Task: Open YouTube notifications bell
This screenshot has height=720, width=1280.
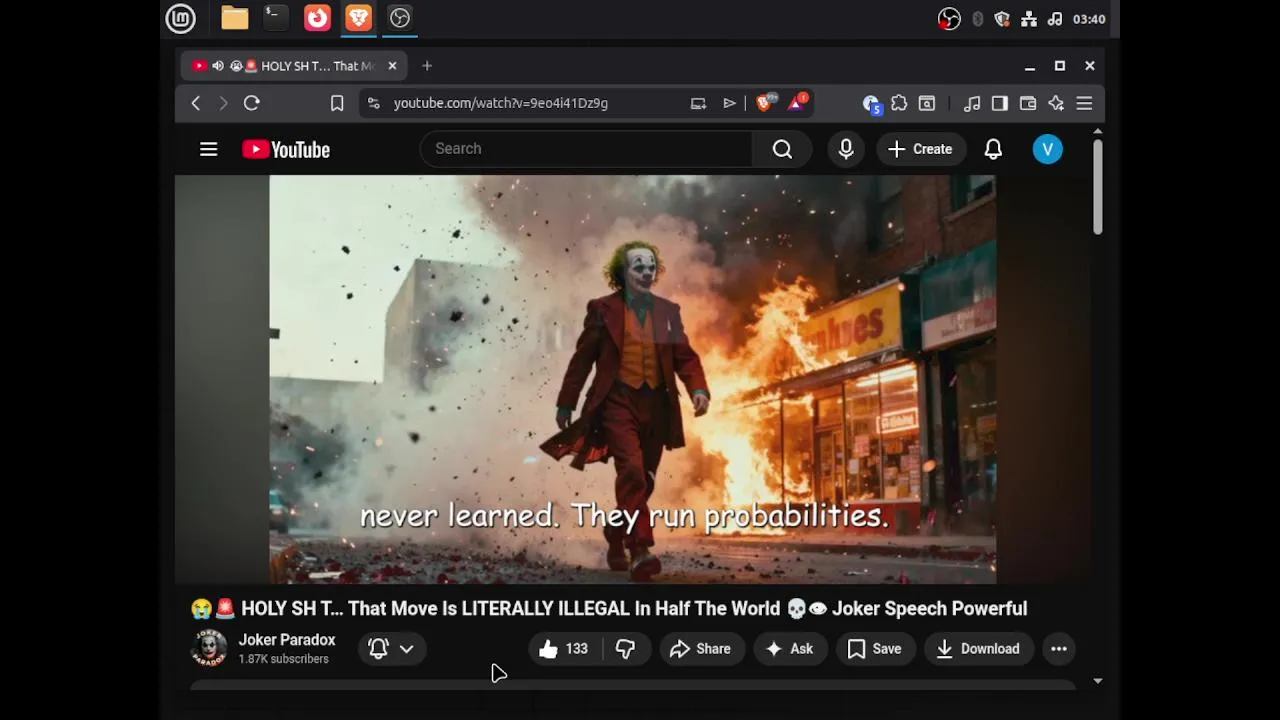Action: tap(993, 149)
